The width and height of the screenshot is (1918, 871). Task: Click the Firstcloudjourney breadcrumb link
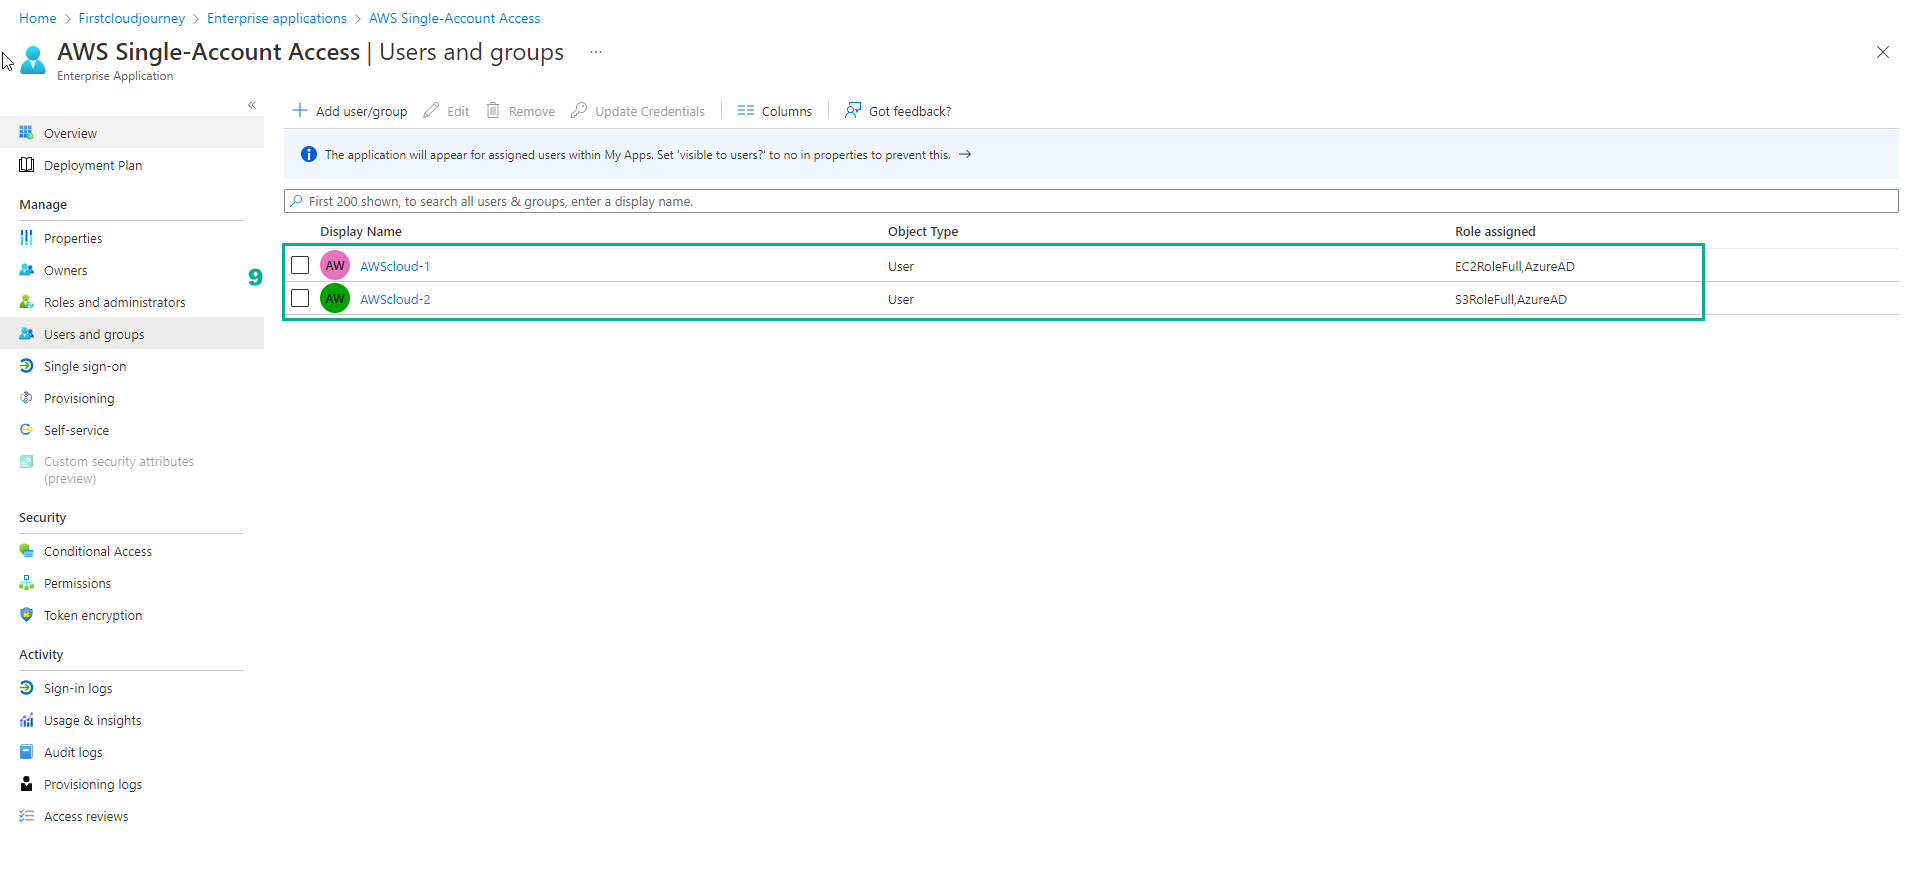click(132, 18)
